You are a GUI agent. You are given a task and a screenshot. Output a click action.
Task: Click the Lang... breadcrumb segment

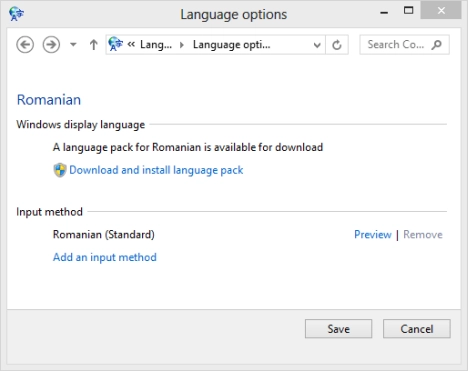click(156, 44)
